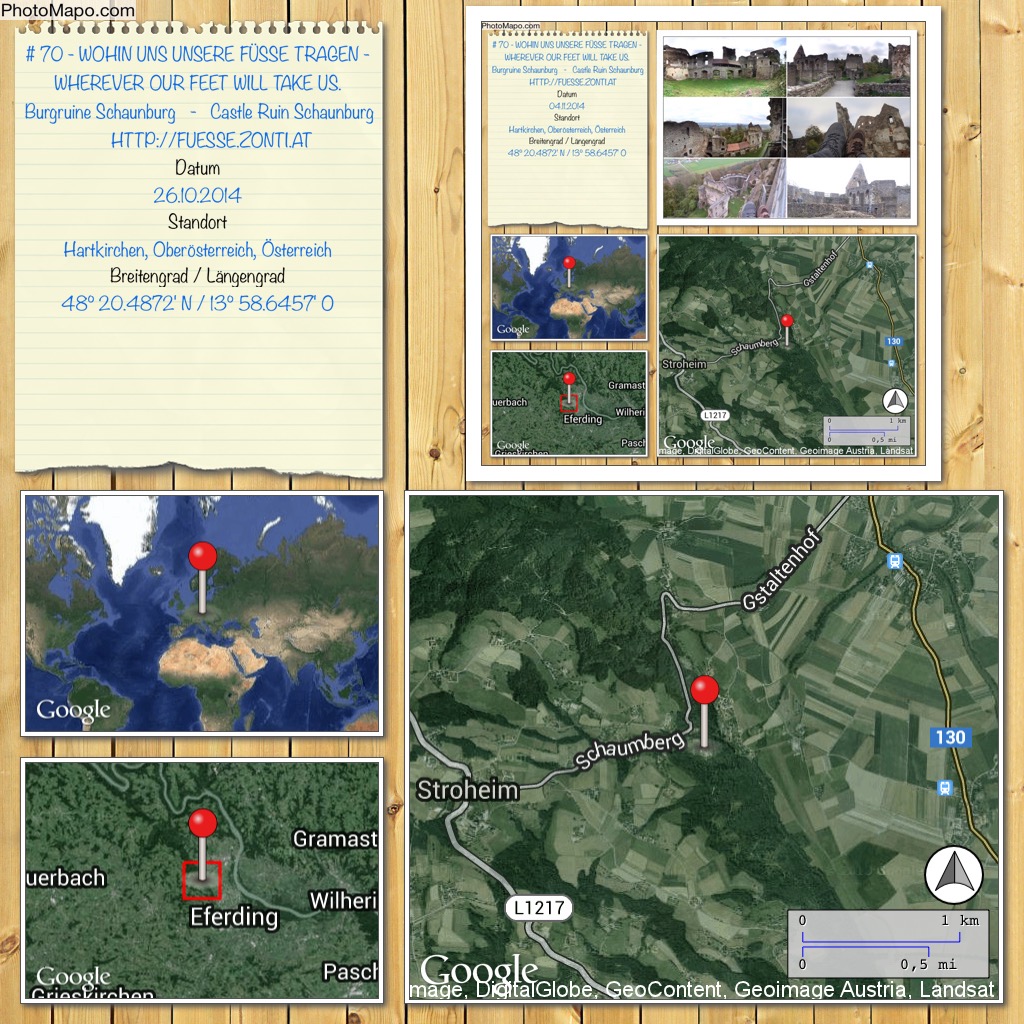Select the transit stop icon near Gstaltenhof
The image size is (1024, 1024).
(x=894, y=562)
